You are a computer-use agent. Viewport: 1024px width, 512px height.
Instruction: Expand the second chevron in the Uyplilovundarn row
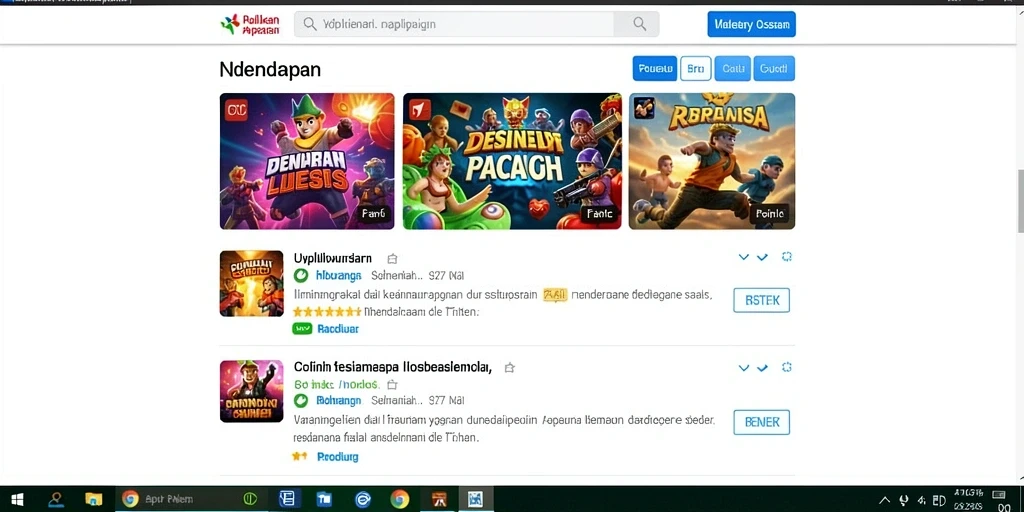click(761, 257)
